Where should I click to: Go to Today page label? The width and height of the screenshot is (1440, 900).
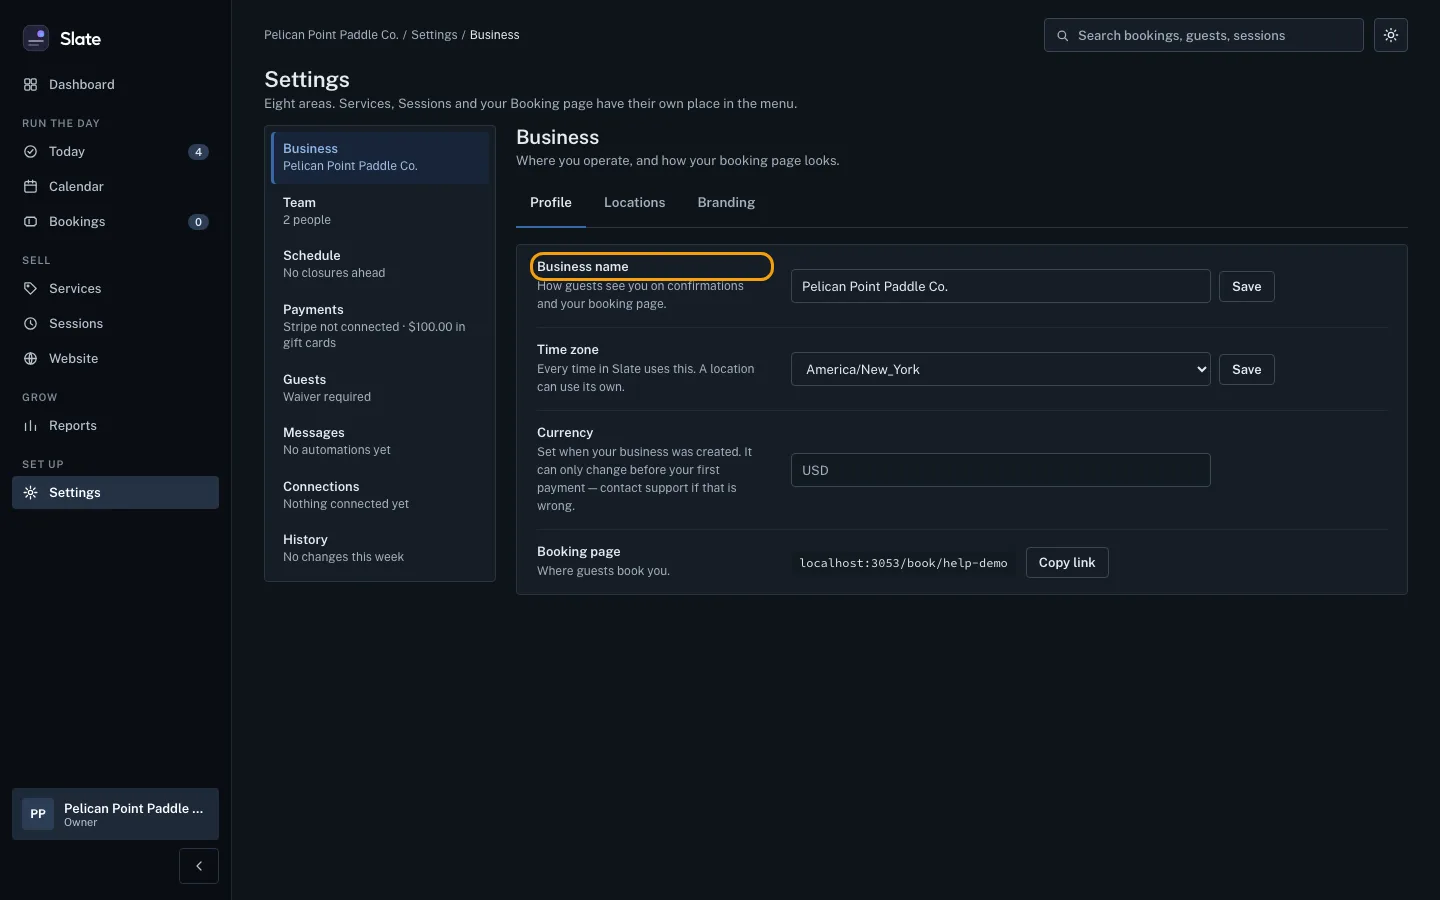(x=67, y=152)
